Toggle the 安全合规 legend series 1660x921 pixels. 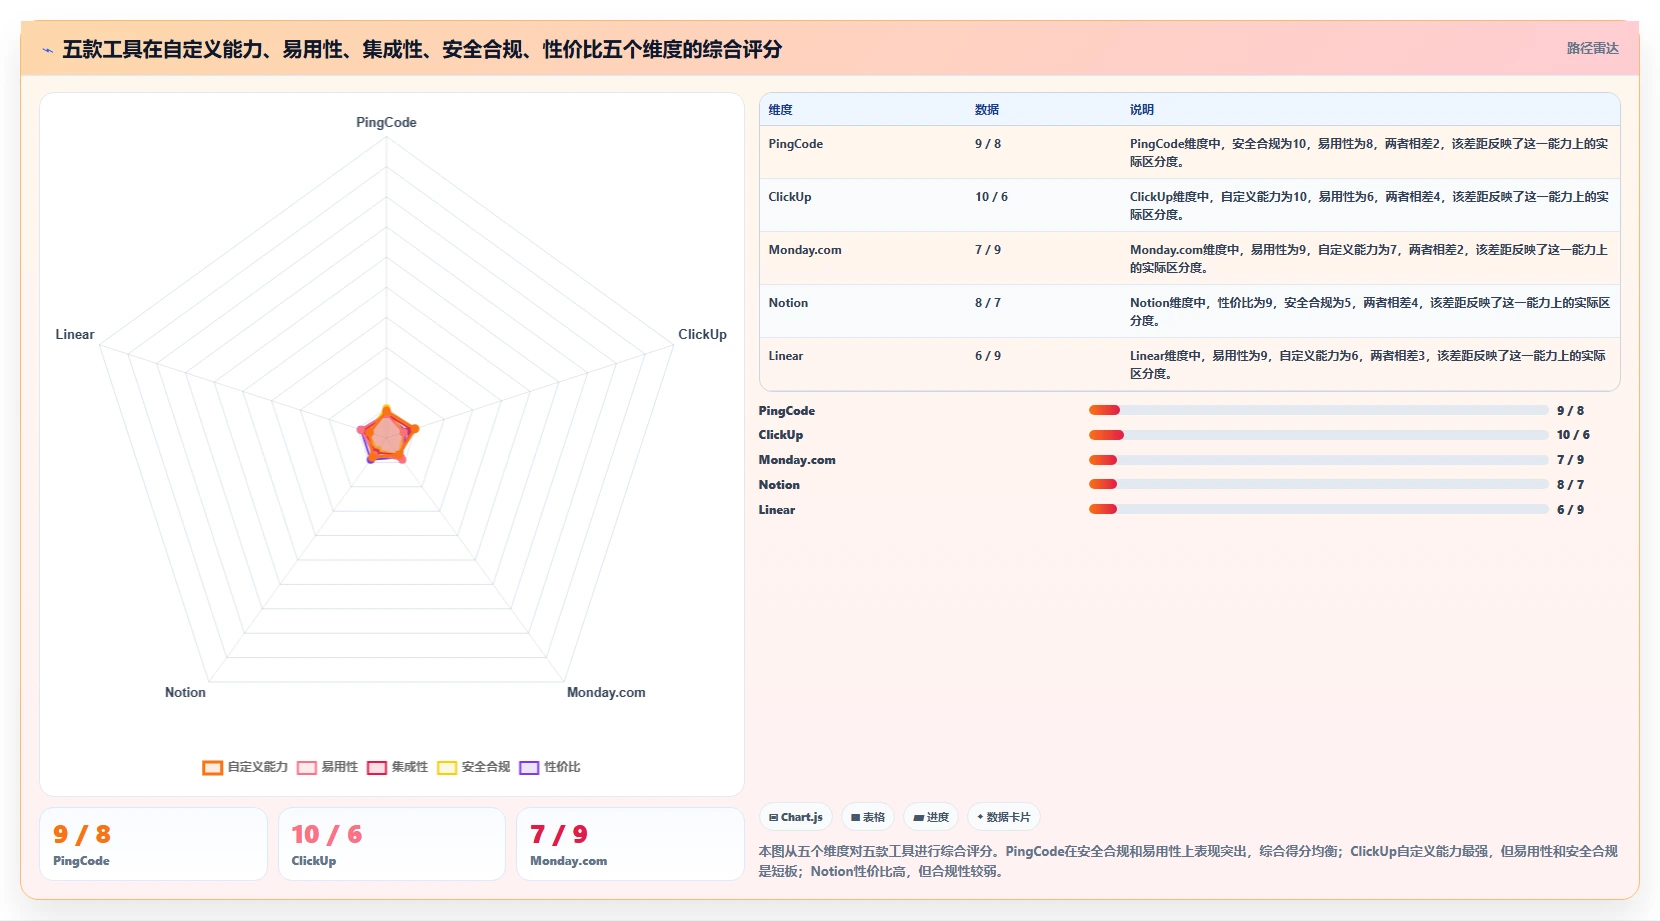pyautogui.click(x=473, y=767)
